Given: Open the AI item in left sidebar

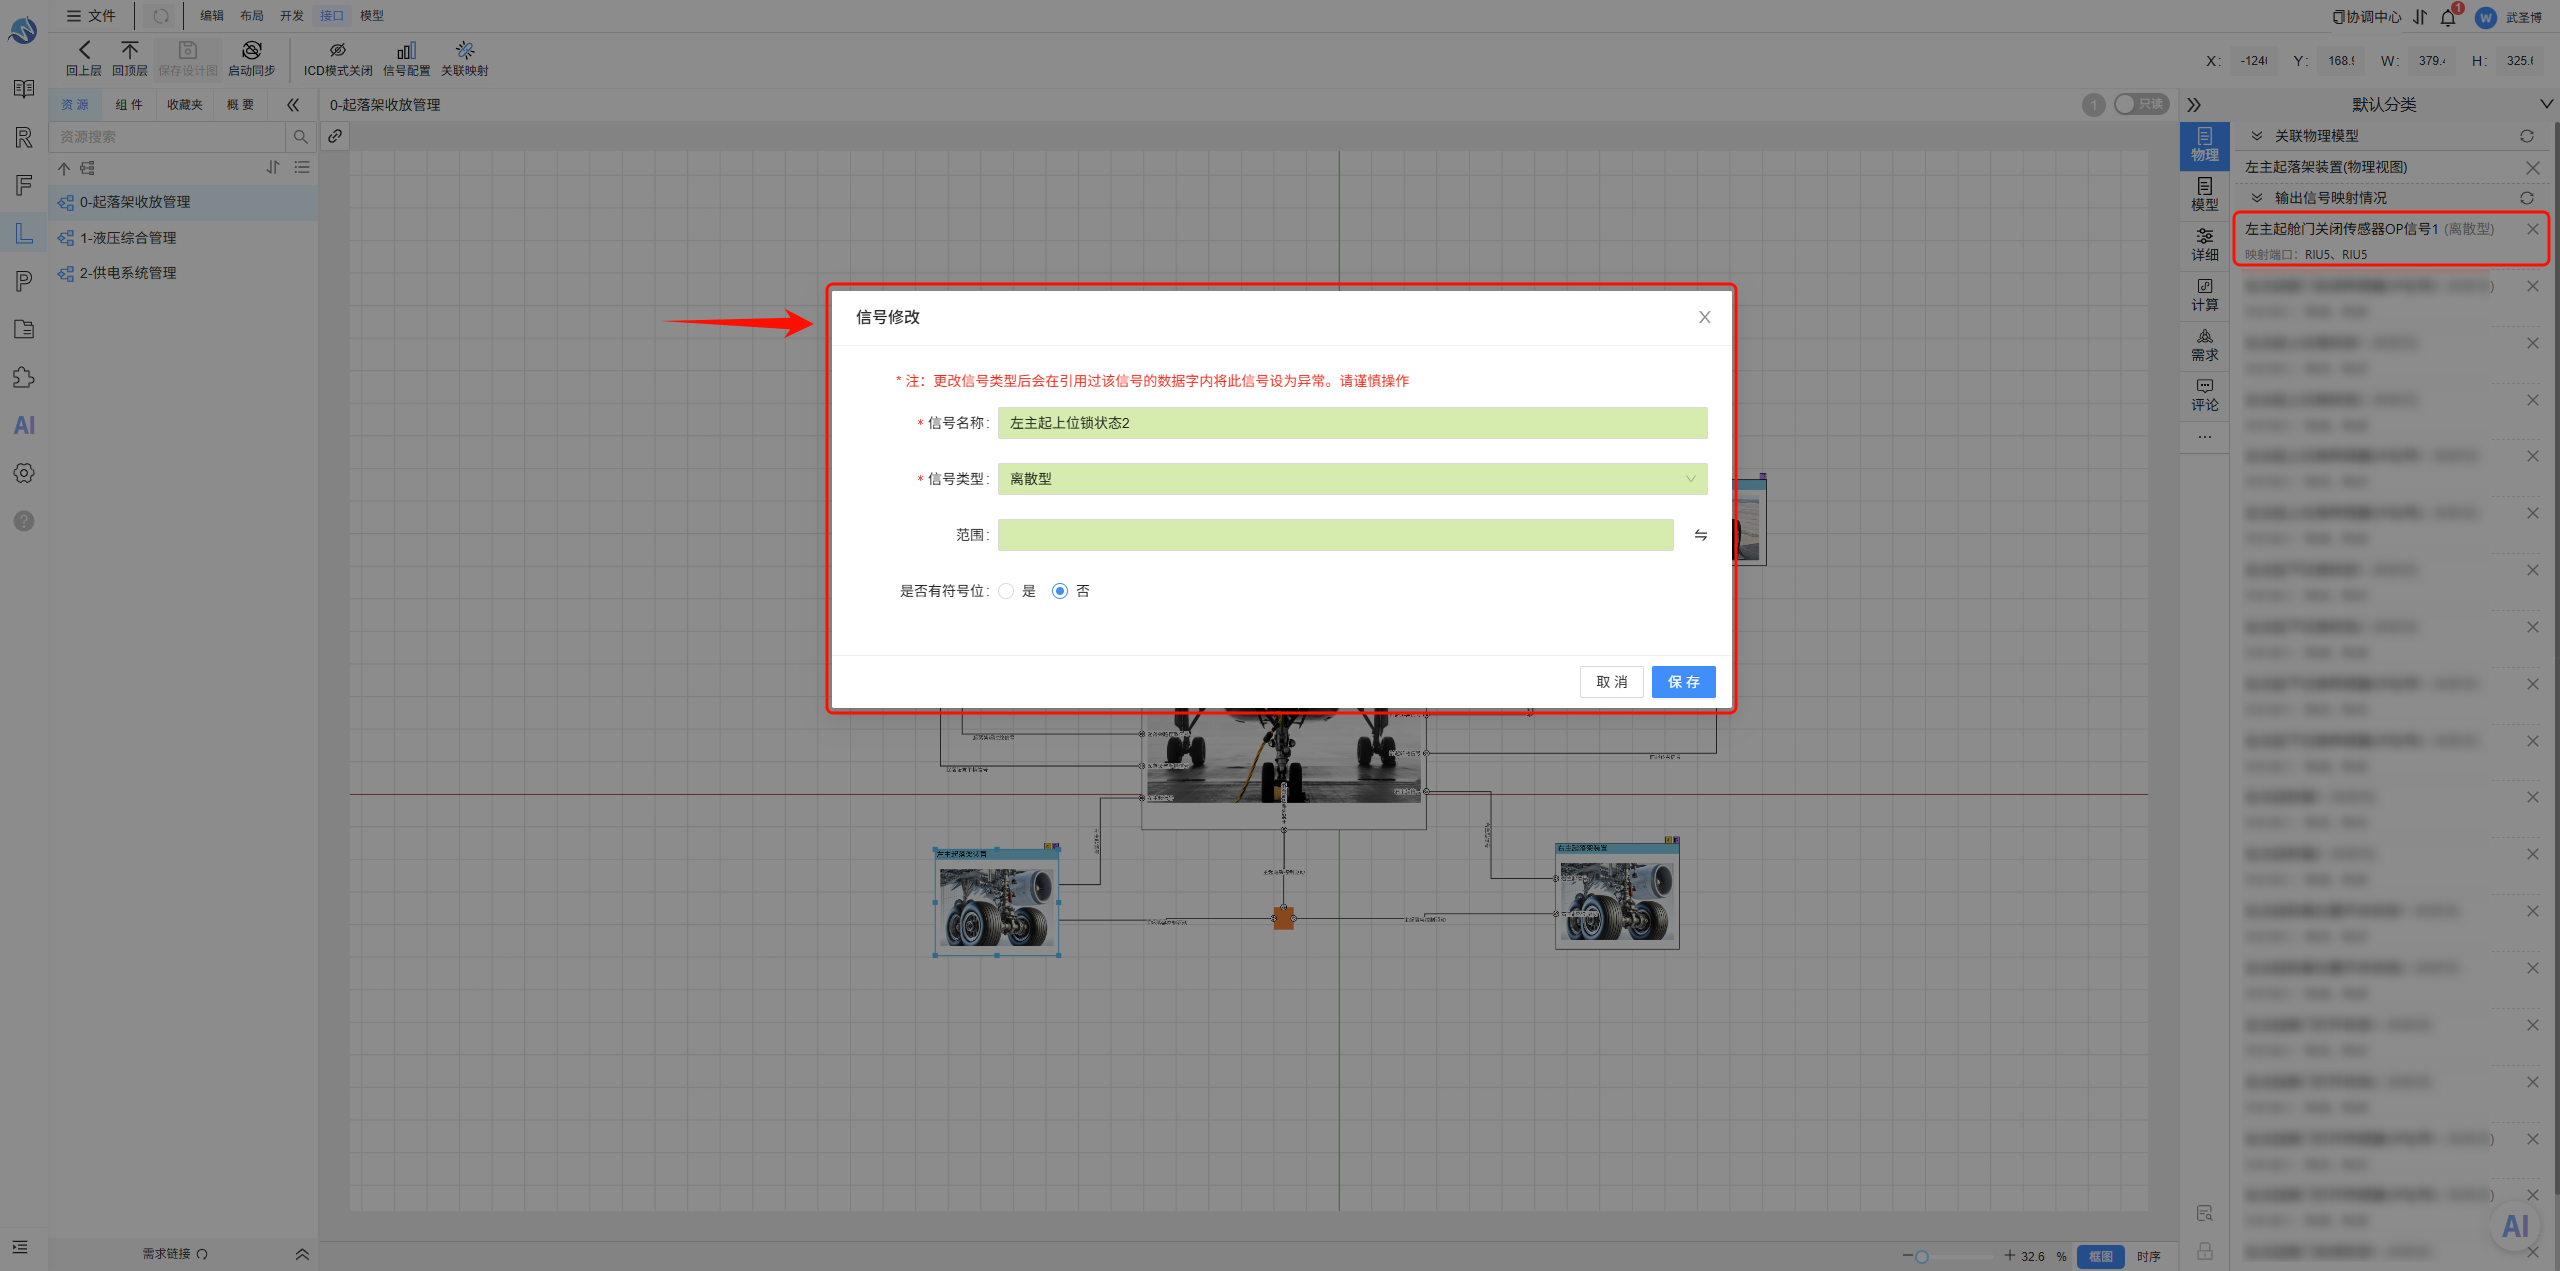Looking at the screenshot, I should pyautogui.click(x=24, y=425).
